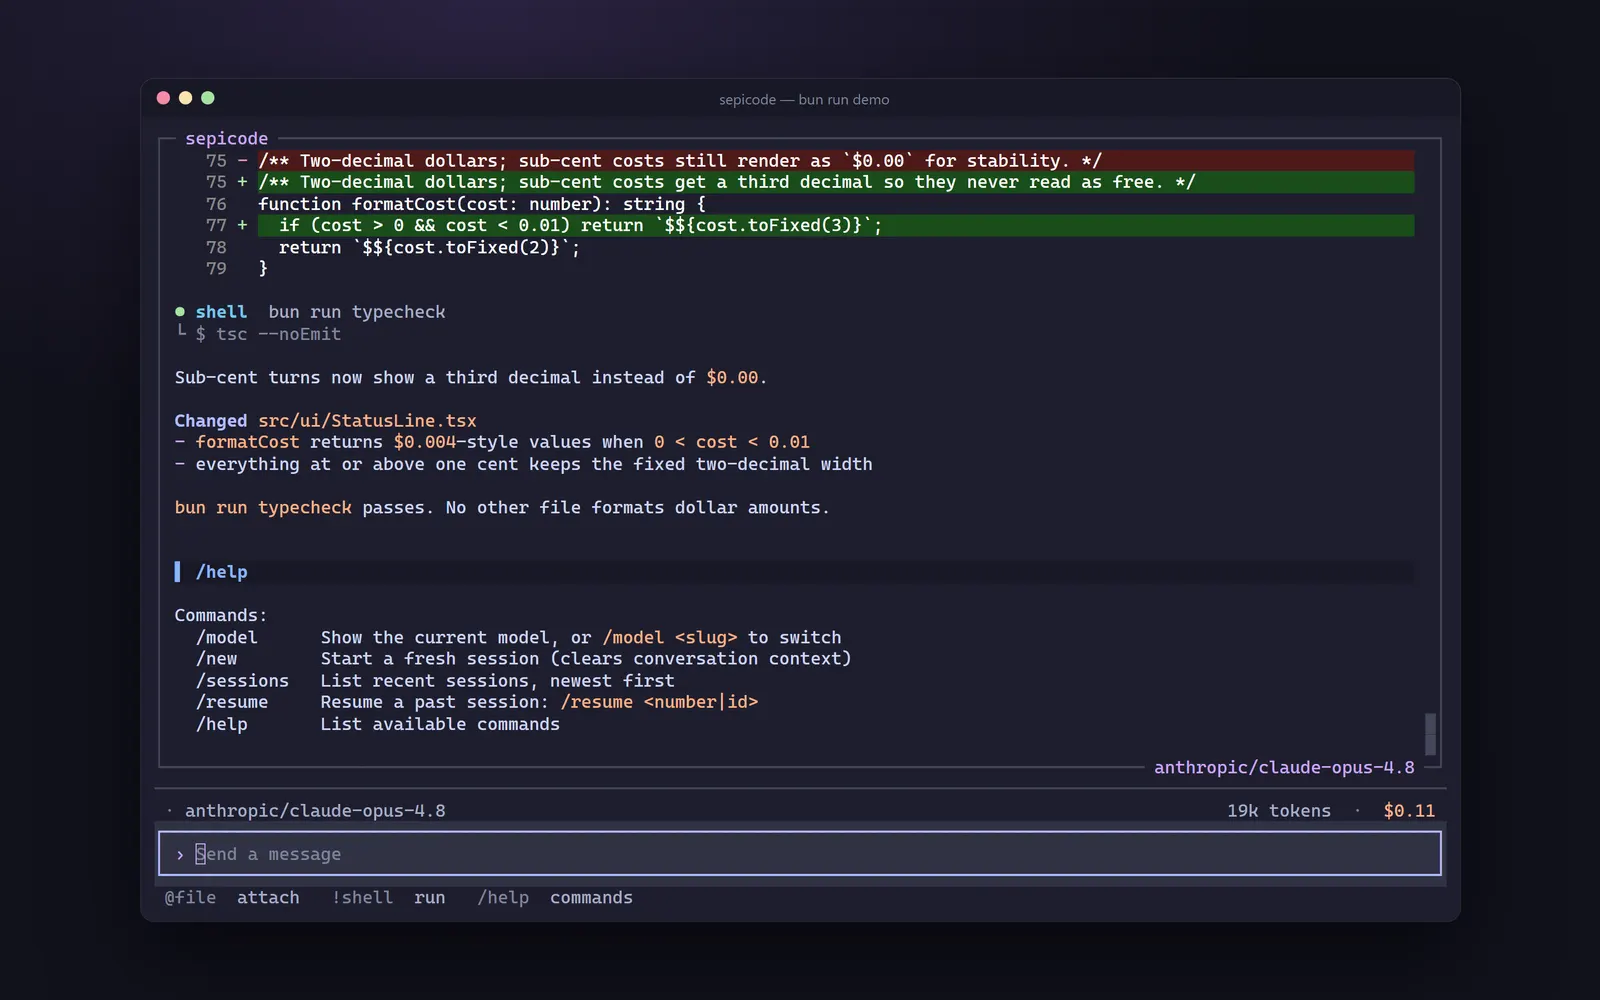The image size is (1600, 1000).
Task: Click the orange $0.00 in the summary sentence
Action: tap(732, 378)
